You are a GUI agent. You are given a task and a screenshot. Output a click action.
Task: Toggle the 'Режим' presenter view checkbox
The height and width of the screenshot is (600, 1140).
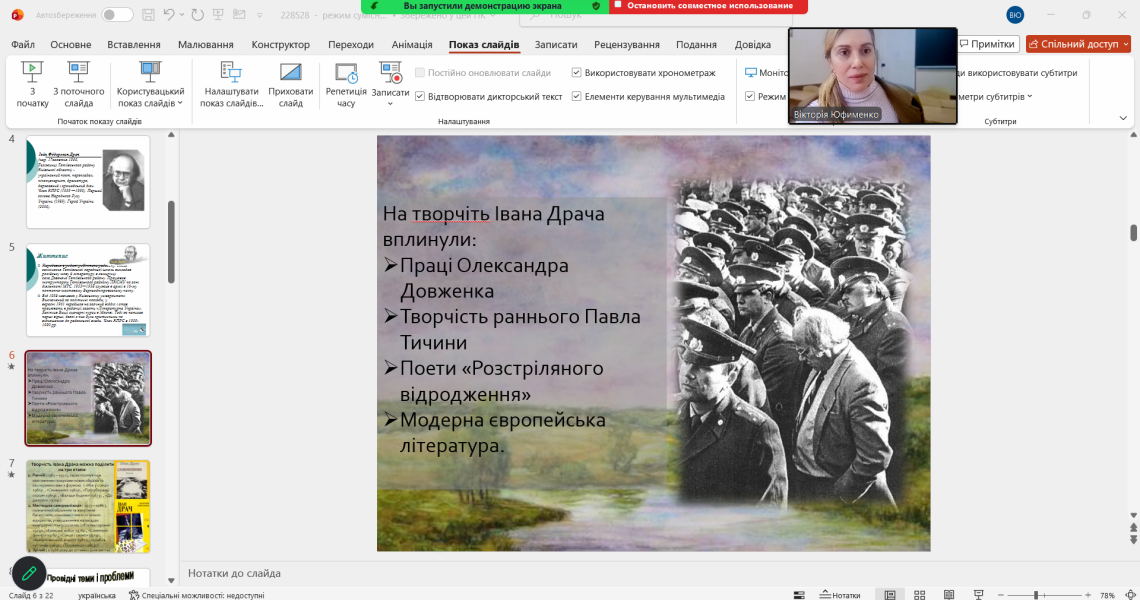750,96
